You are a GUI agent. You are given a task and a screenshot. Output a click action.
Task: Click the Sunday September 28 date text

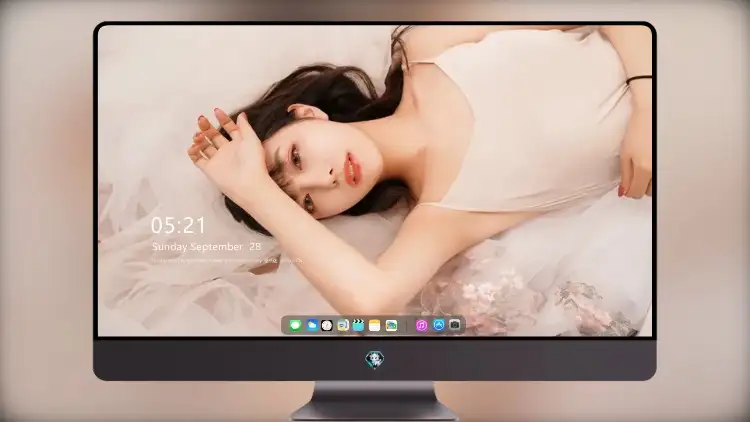pyautogui.click(x=206, y=246)
